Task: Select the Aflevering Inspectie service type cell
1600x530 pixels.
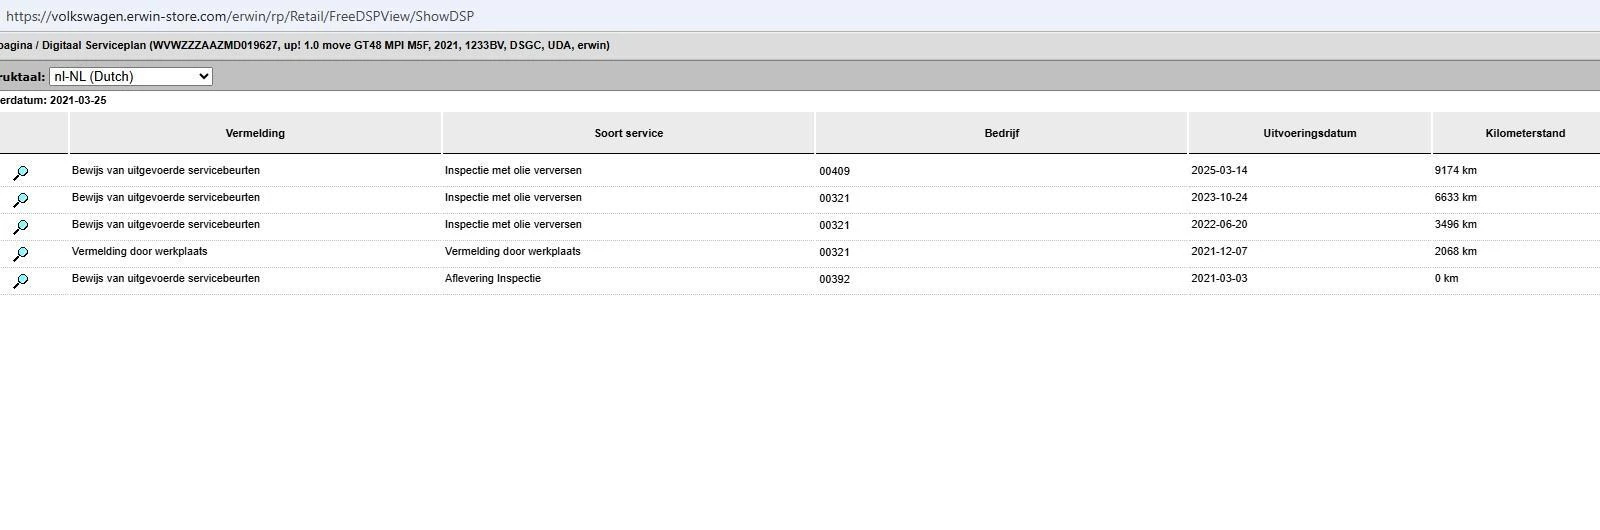Action: [x=493, y=279]
